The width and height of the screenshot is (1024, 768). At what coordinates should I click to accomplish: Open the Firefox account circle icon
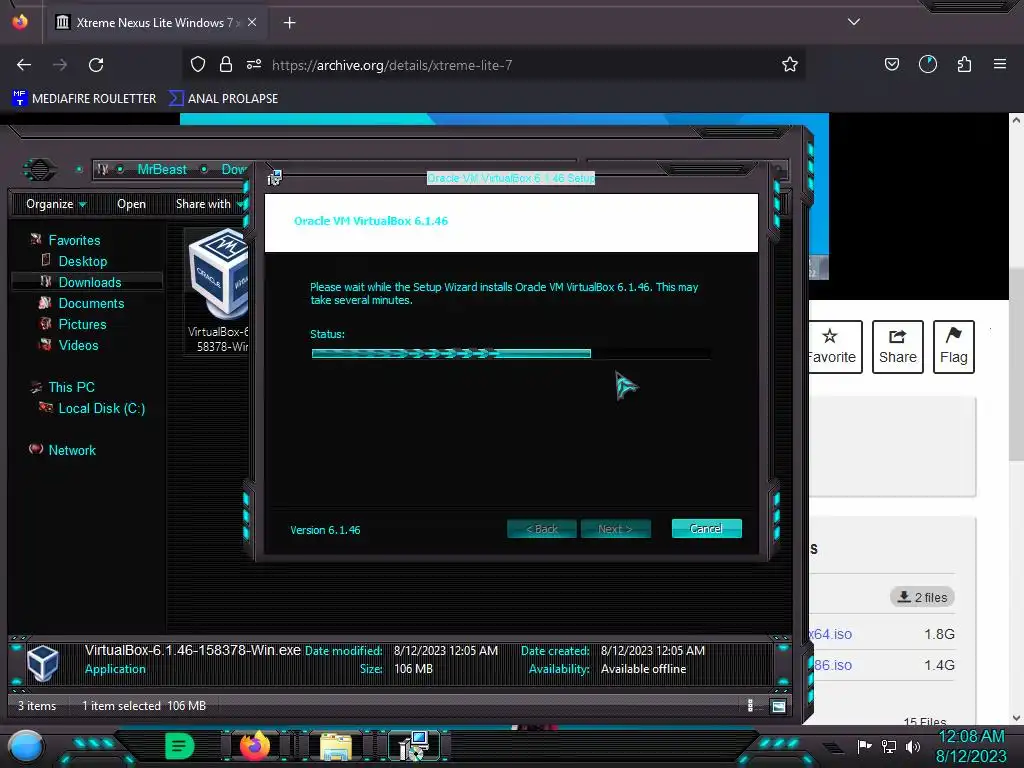pos(928,64)
